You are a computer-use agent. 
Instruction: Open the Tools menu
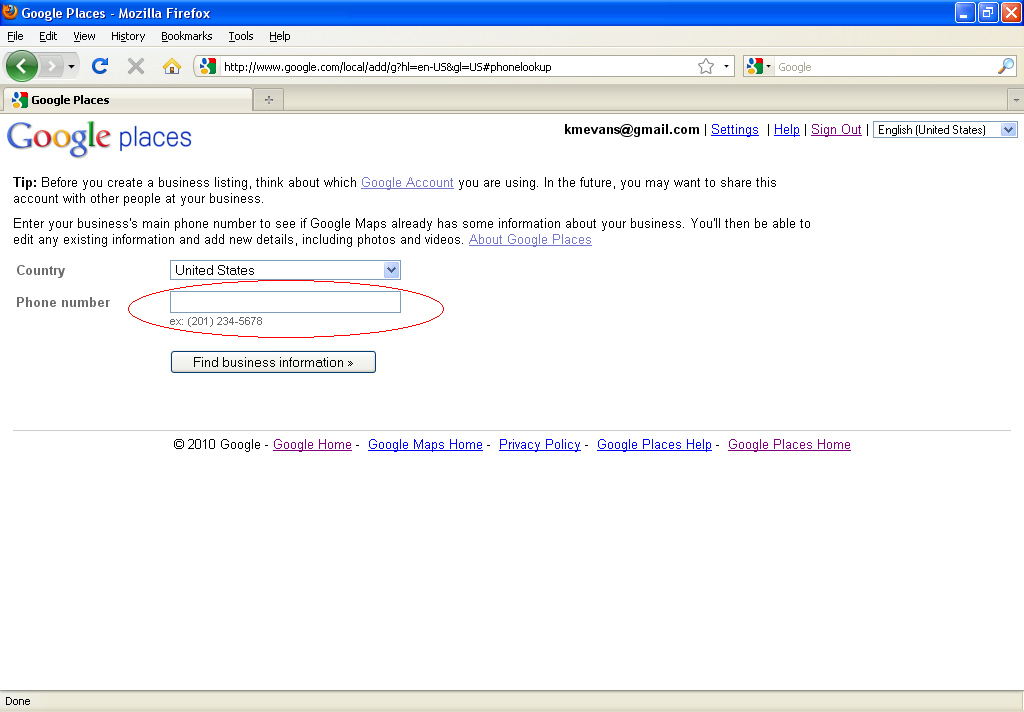(241, 36)
